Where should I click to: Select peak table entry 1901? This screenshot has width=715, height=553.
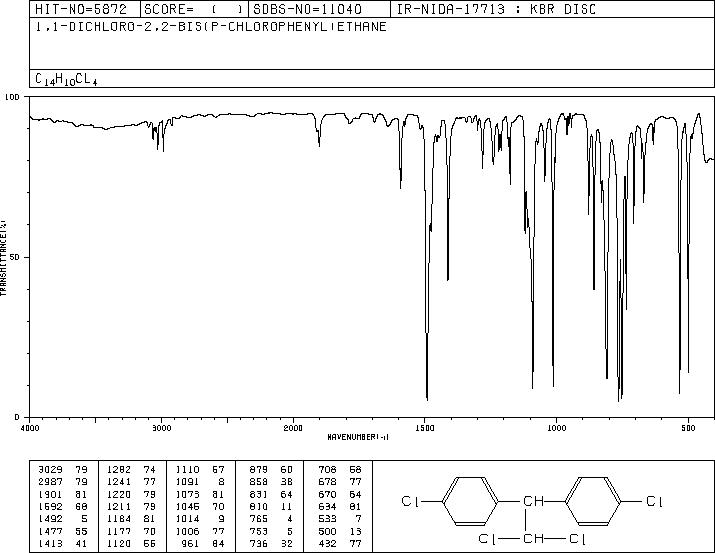[x=50, y=494]
